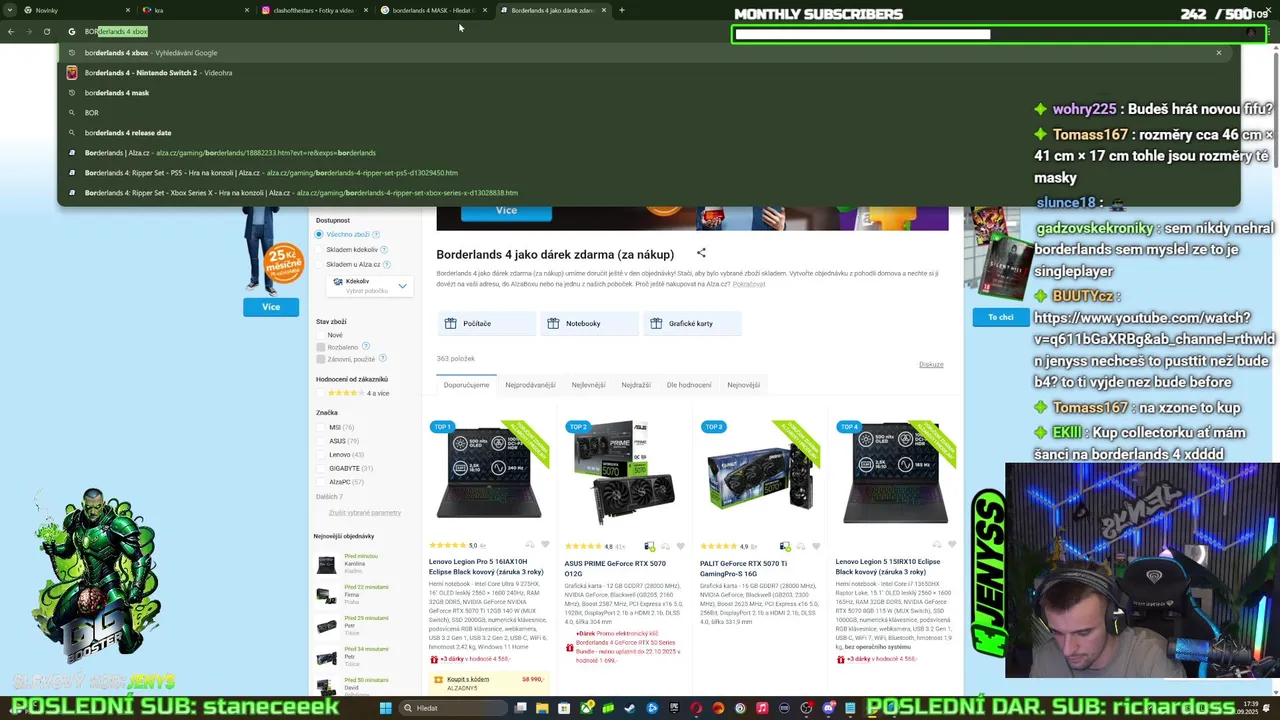This screenshot has height=720, width=1280.
Task: Expand the Kdekoliv branch selector dropdown
Action: coord(368,285)
